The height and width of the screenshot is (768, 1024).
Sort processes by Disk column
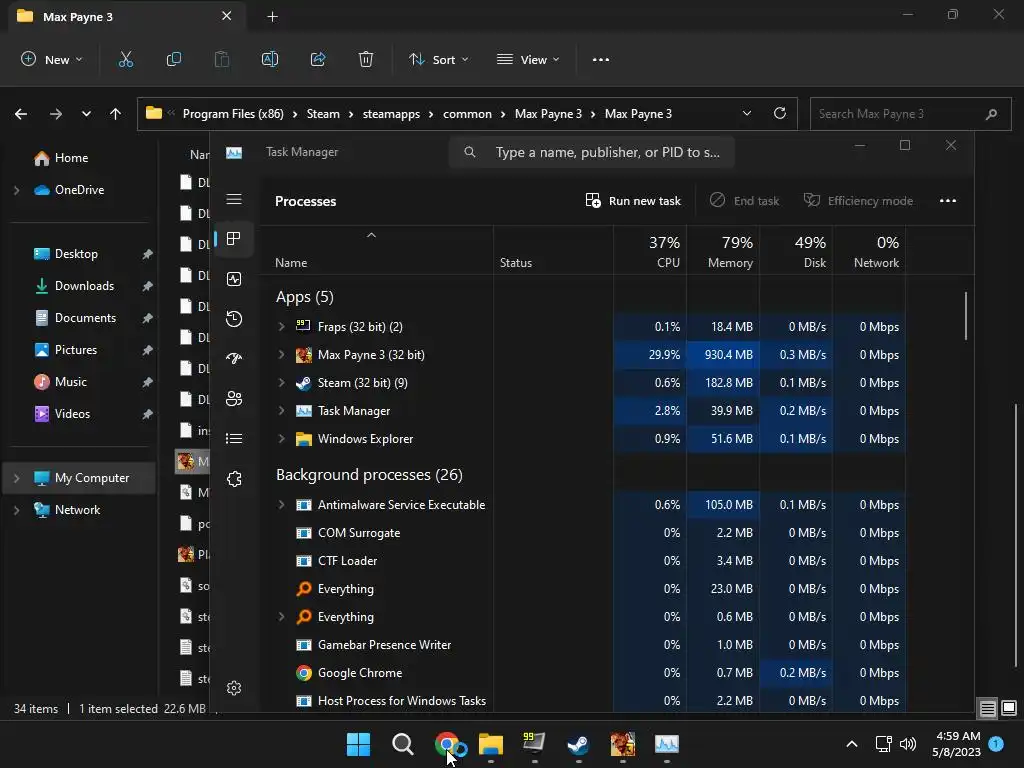coord(796,251)
